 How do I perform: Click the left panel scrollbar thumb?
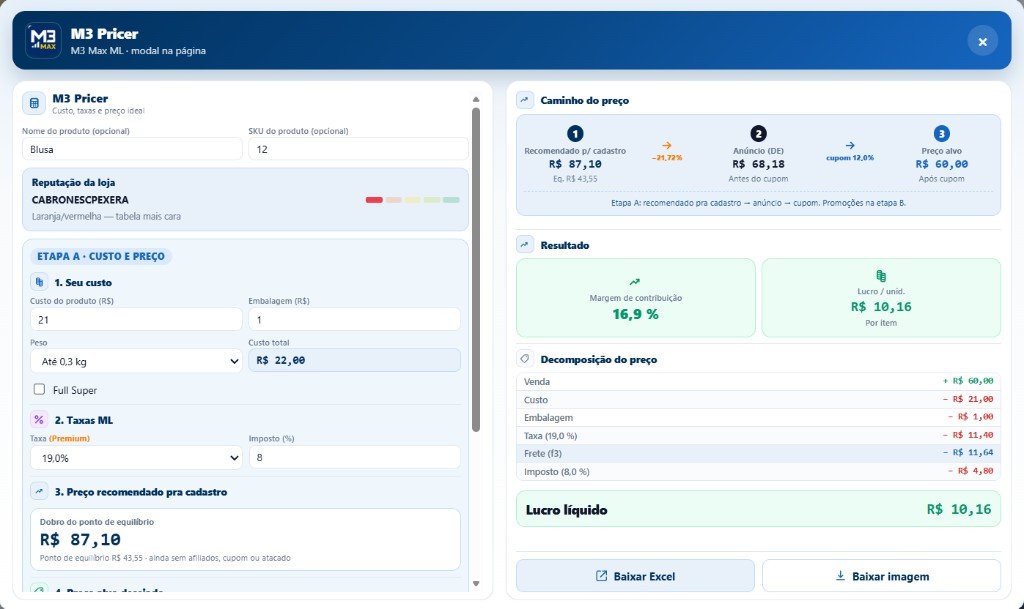(x=476, y=269)
